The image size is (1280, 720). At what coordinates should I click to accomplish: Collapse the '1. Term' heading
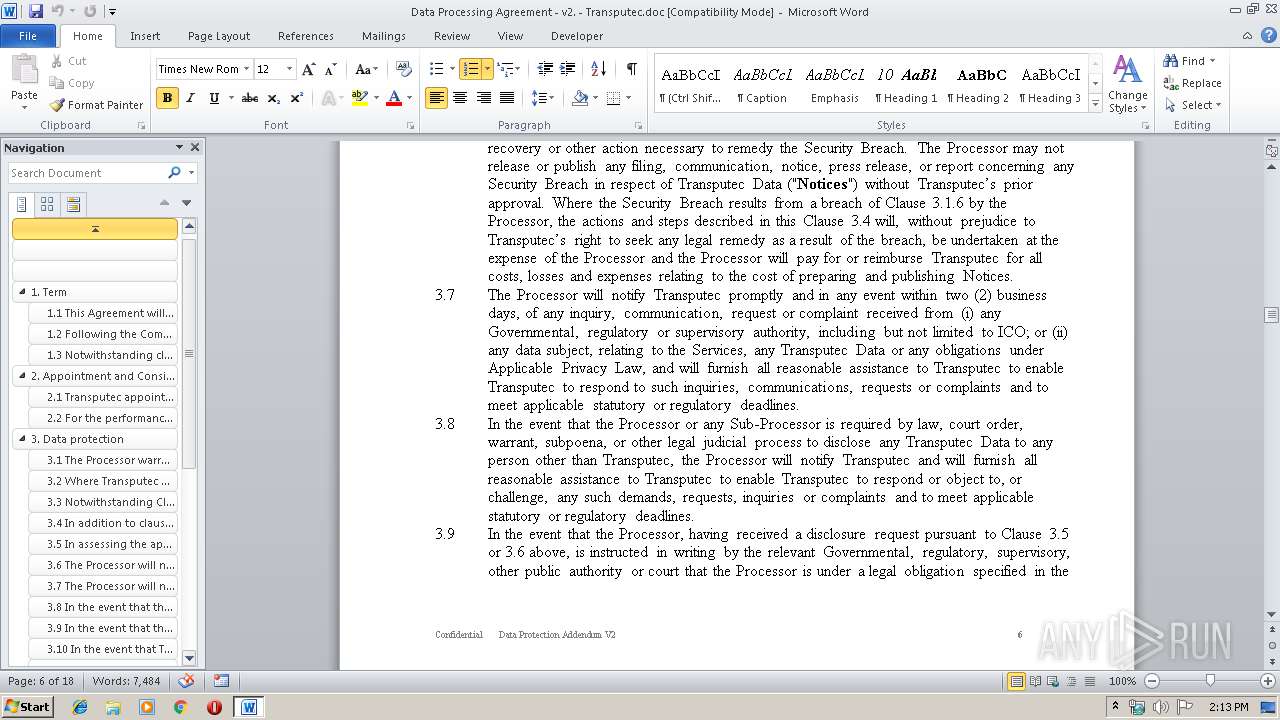click(22, 292)
